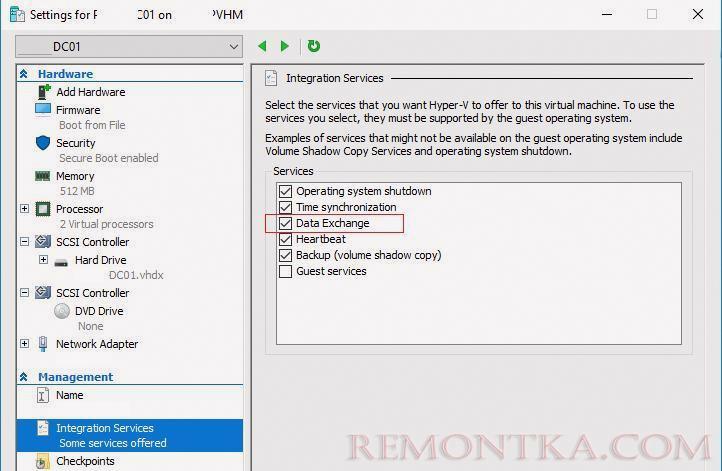Click the DVD Drive disc icon
722x471 pixels.
(x=62, y=311)
